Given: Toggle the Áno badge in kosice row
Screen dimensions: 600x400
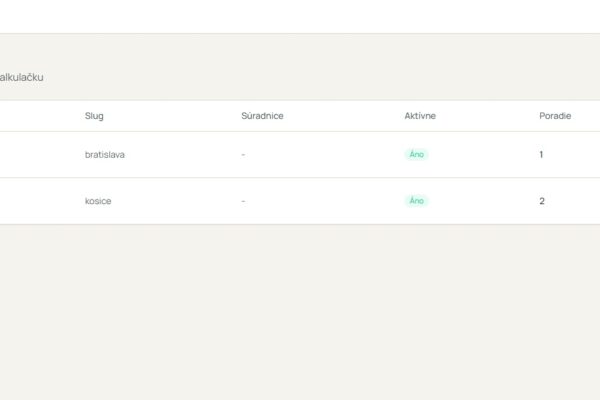Looking at the screenshot, I should click(416, 201).
